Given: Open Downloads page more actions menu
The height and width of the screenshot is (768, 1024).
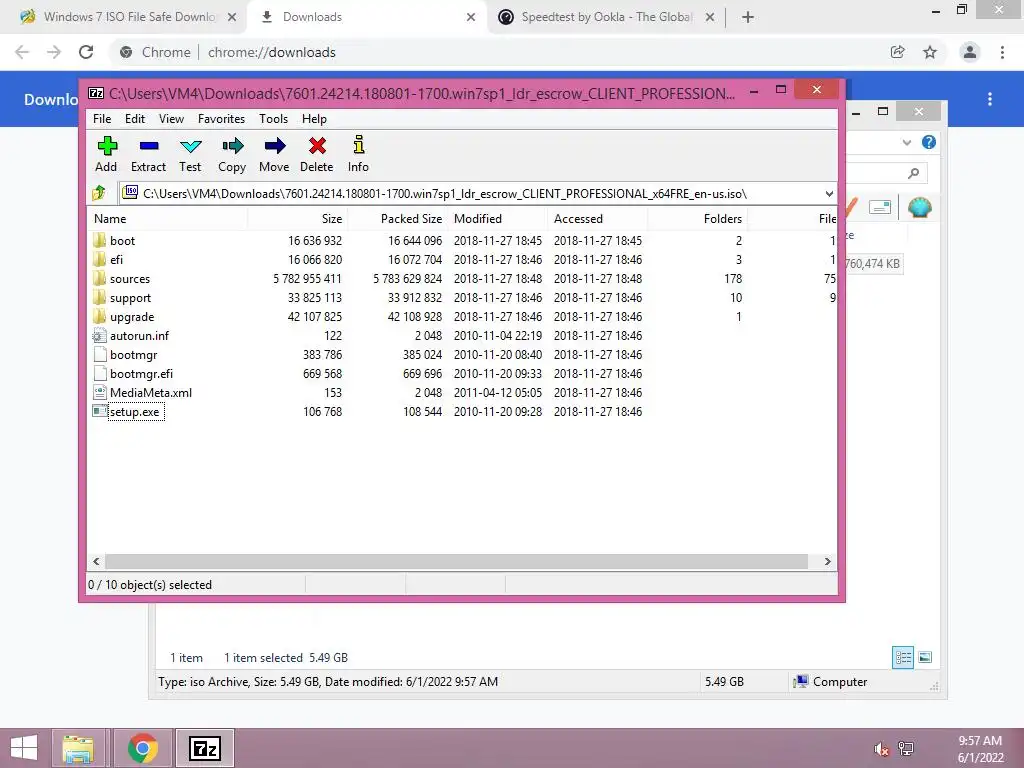Looking at the screenshot, I should pyautogui.click(x=990, y=99).
